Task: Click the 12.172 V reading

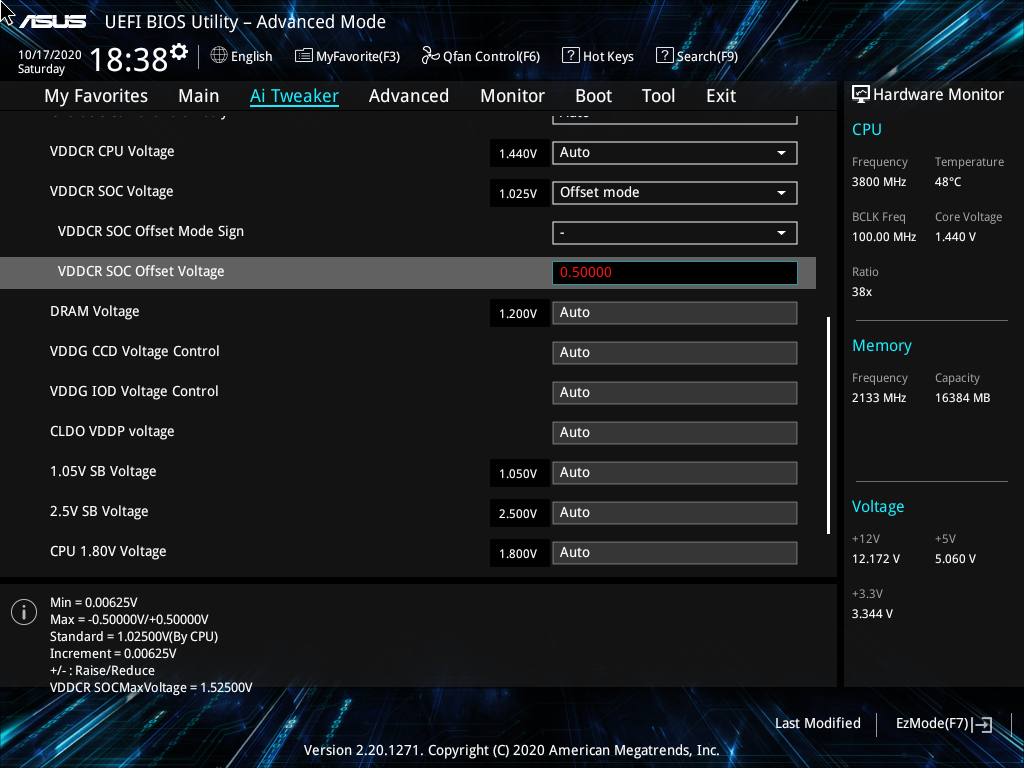Action: coord(876,559)
